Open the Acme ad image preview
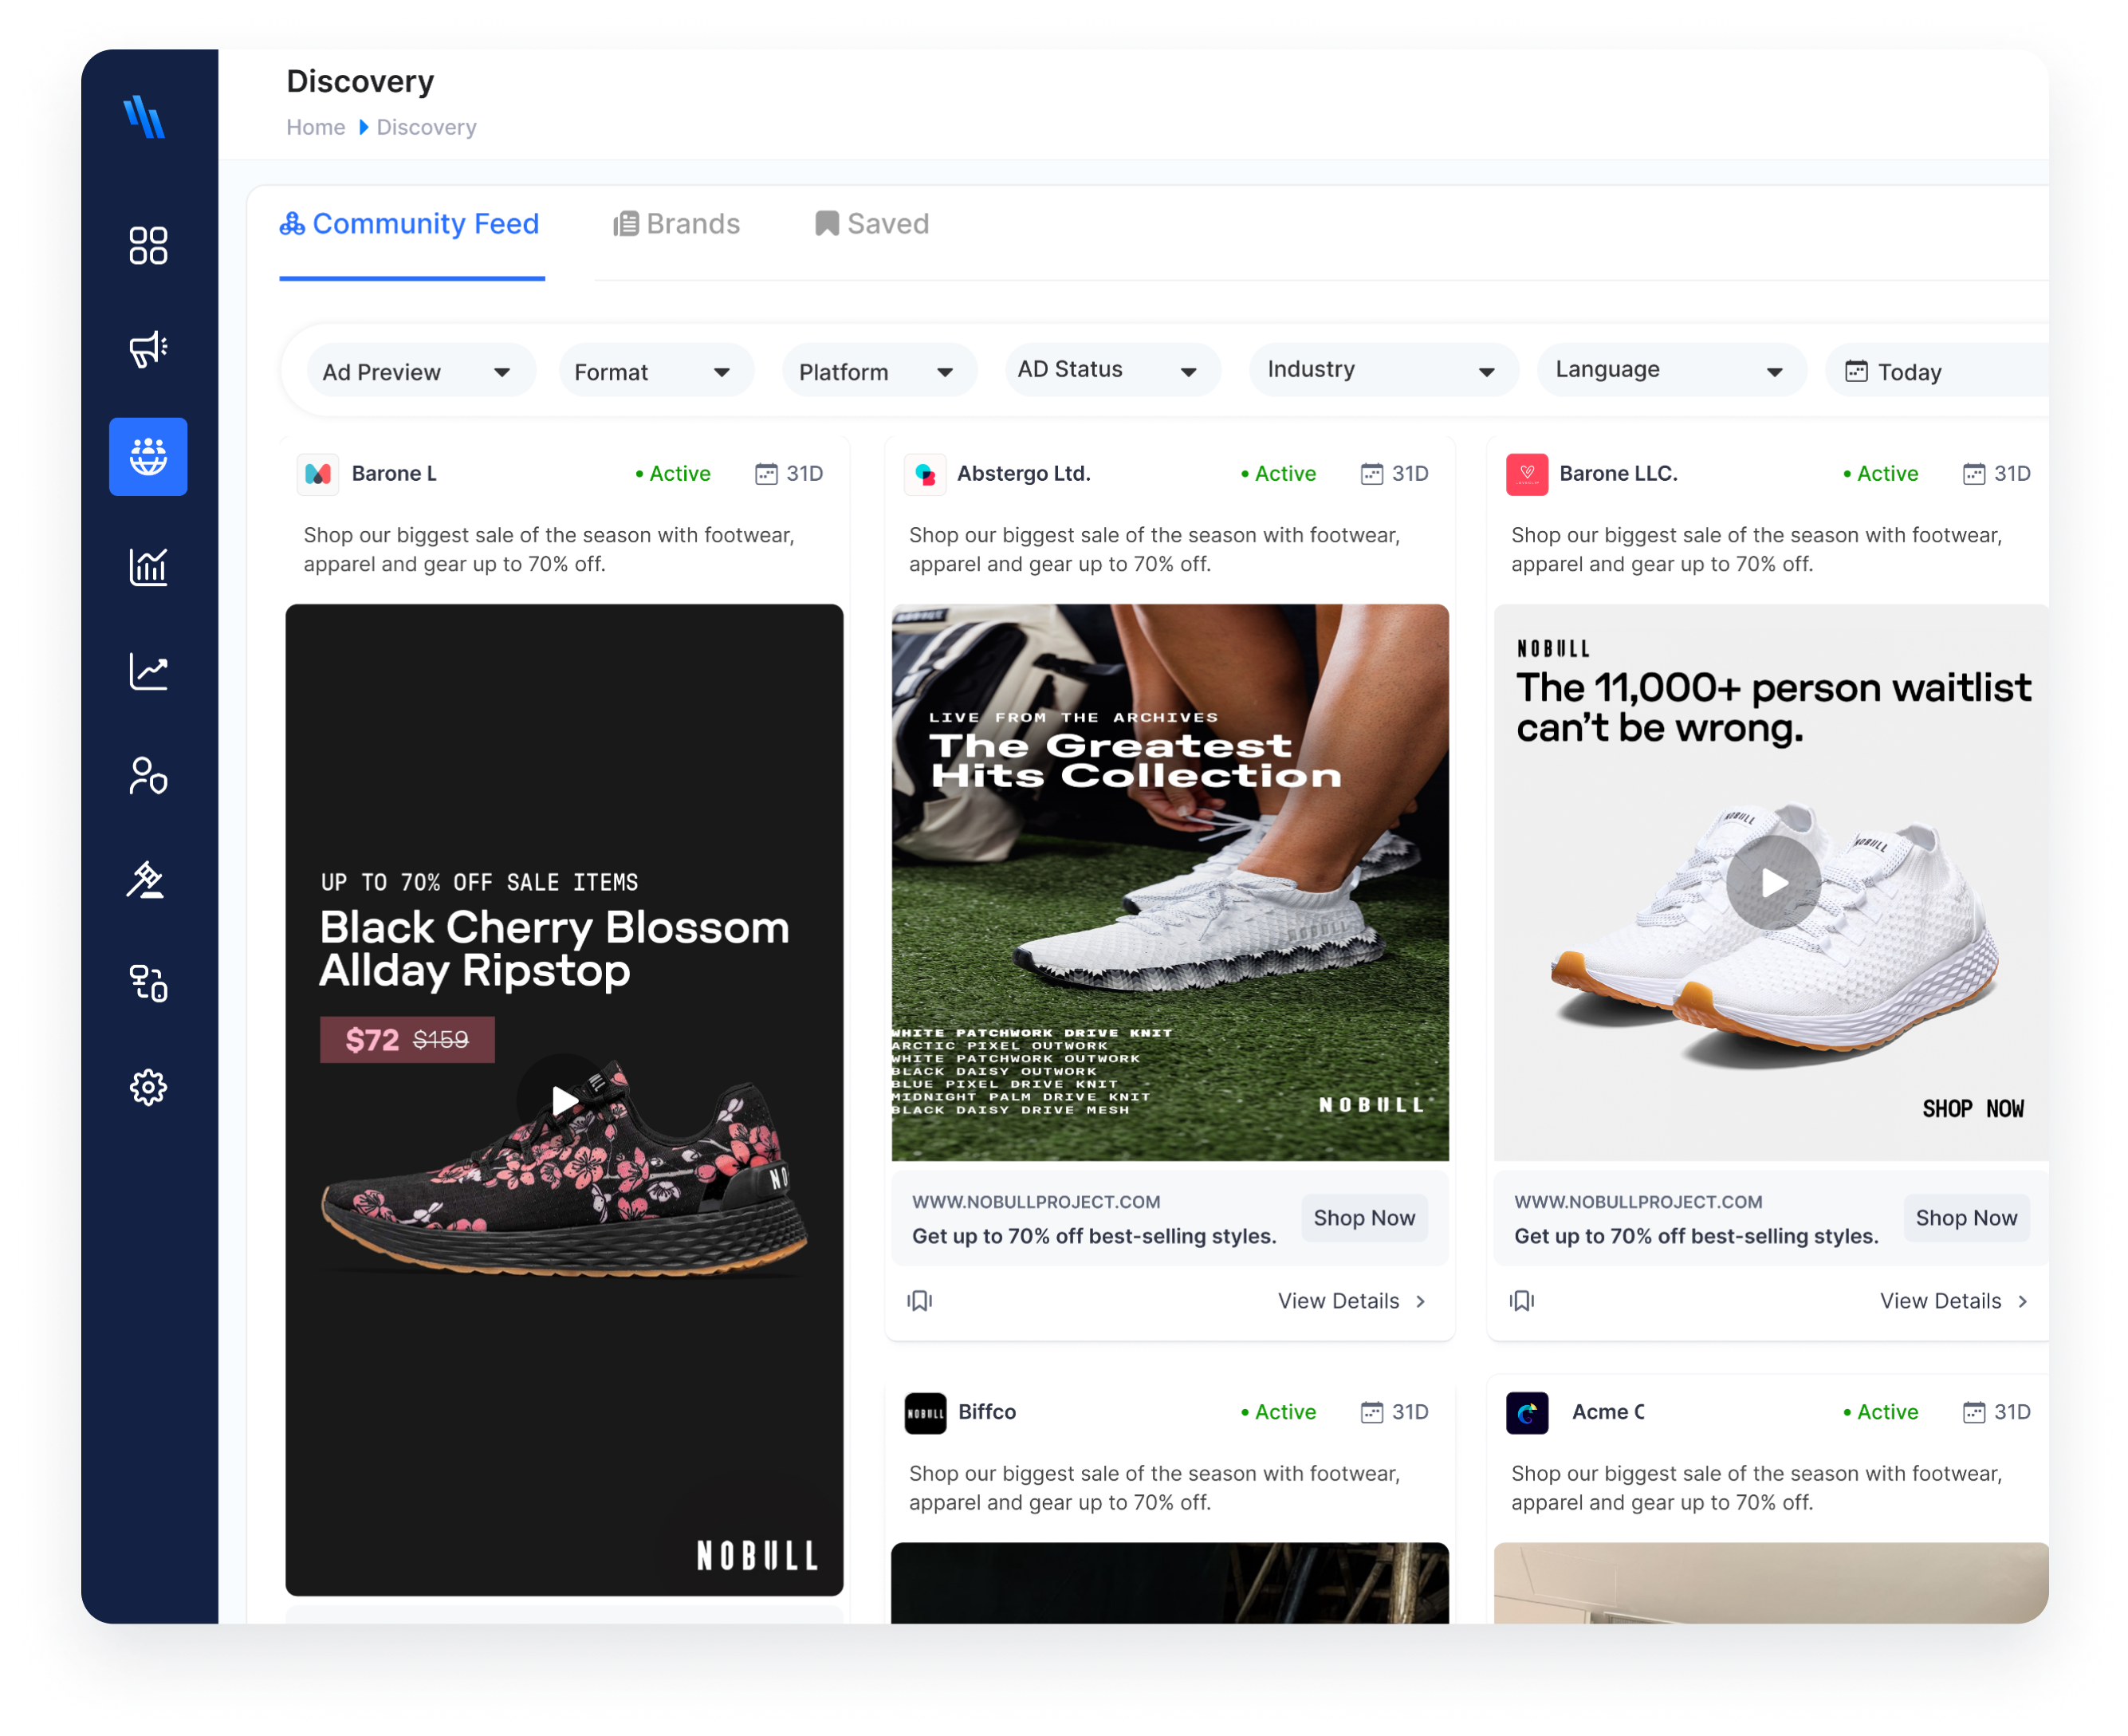 [1771, 1583]
